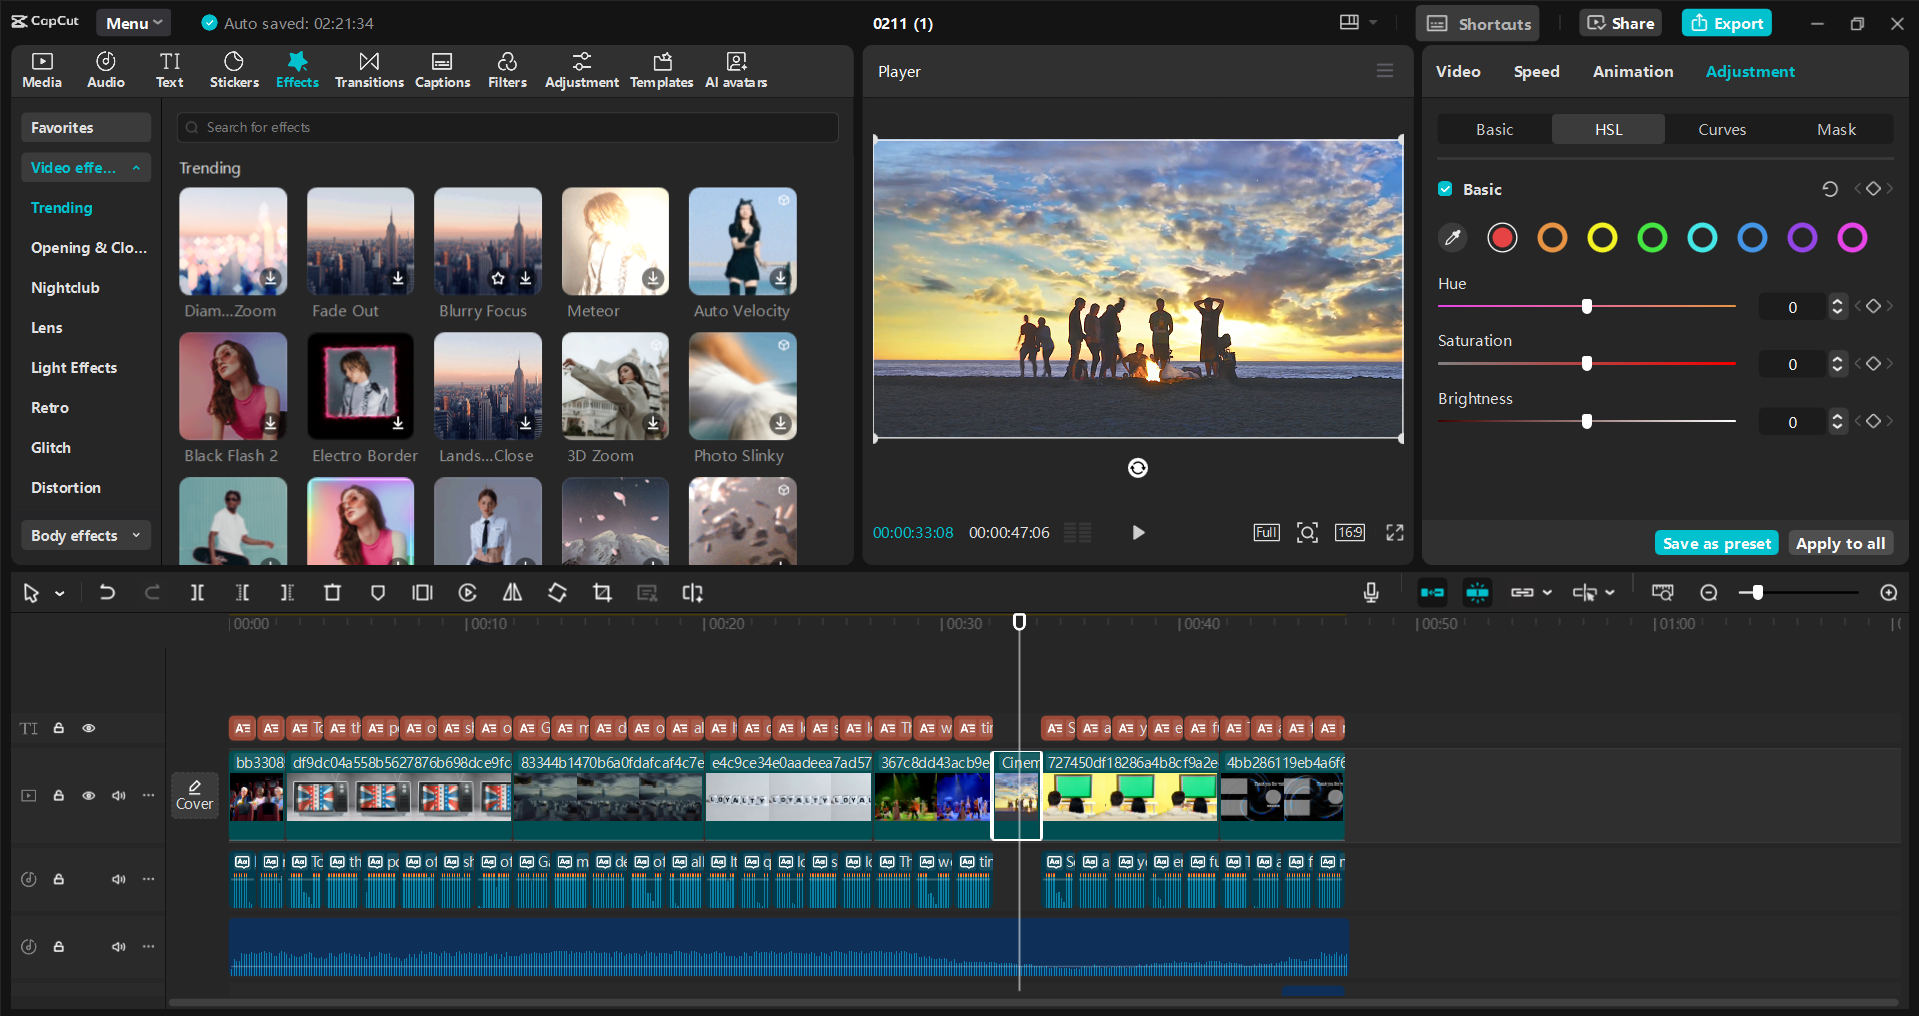This screenshot has height=1016, width=1919.
Task: Pick the HSL eyedropper color picker
Action: click(x=1452, y=238)
